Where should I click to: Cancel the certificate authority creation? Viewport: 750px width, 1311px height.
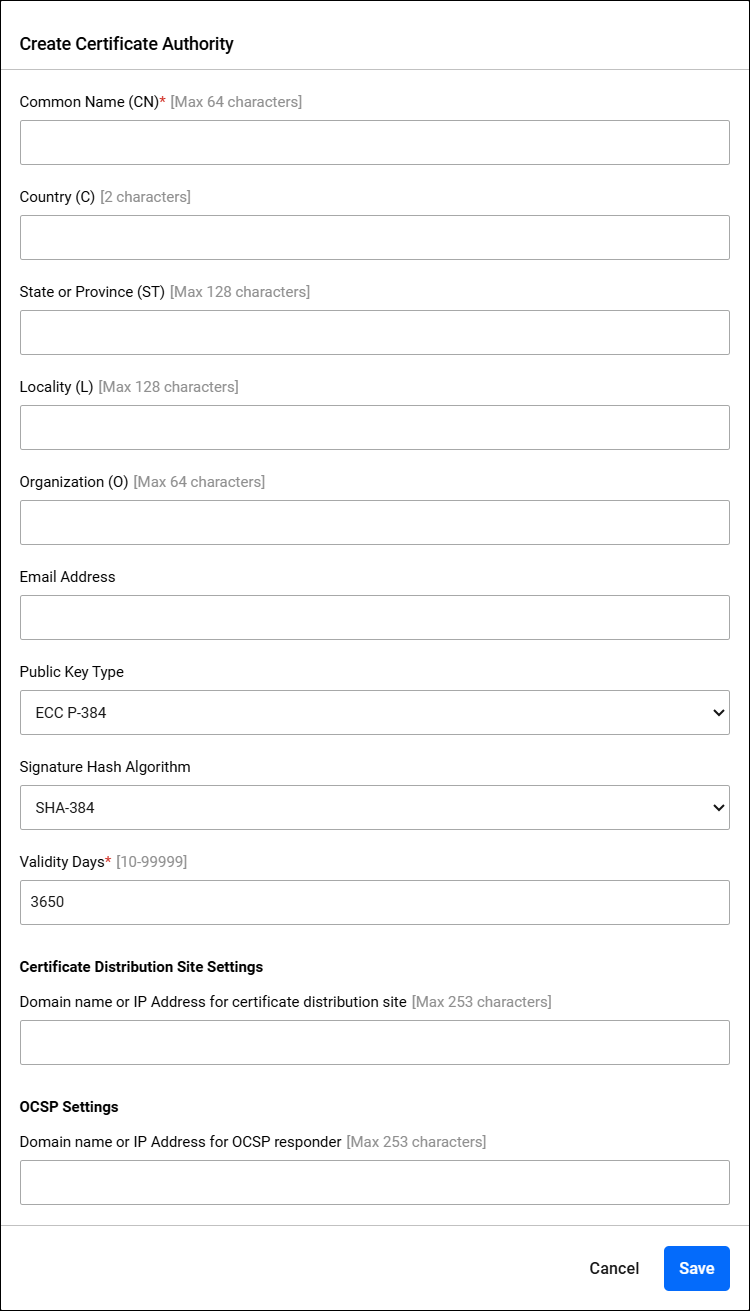(614, 1268)
